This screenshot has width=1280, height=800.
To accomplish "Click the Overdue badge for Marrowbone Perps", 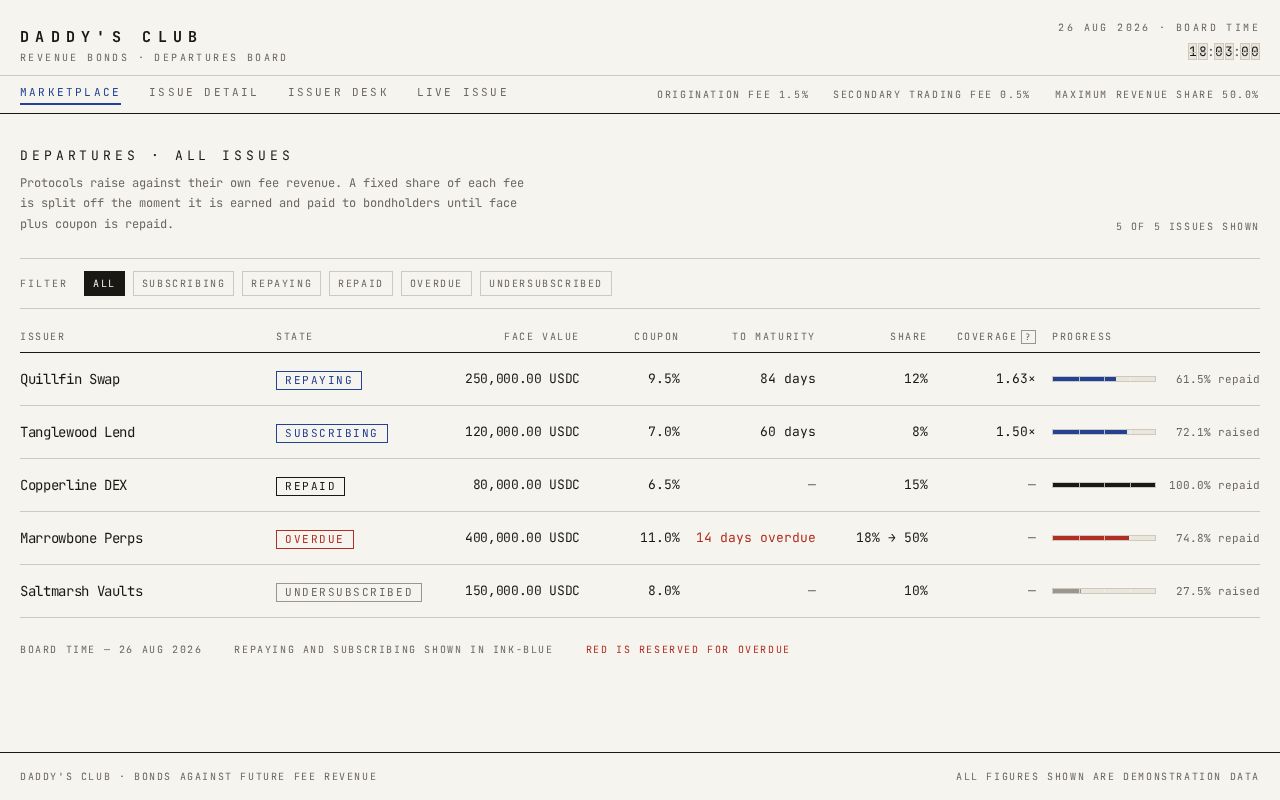I will click(315, 540).
